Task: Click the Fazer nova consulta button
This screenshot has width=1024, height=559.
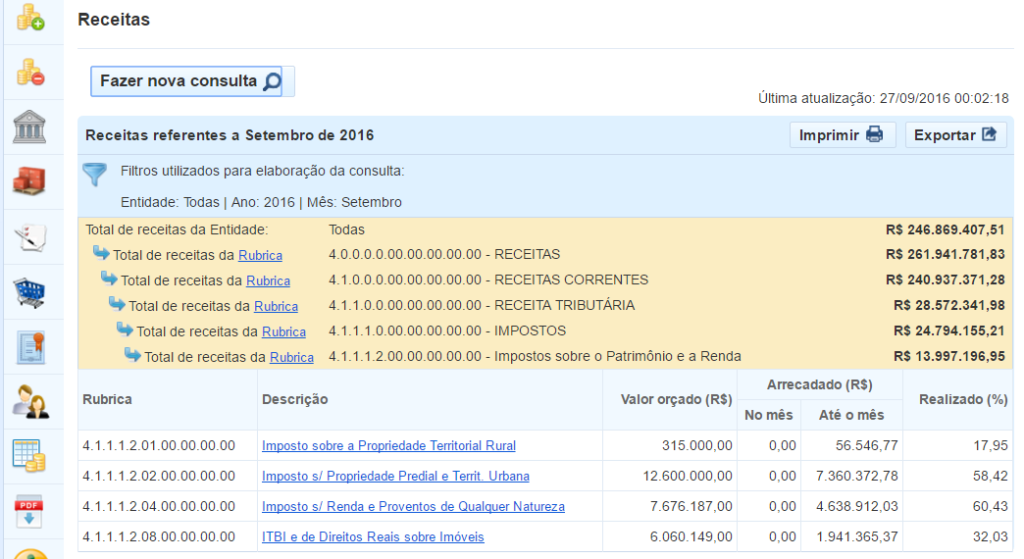Action: pyautogui.click(x=190, y=81)
